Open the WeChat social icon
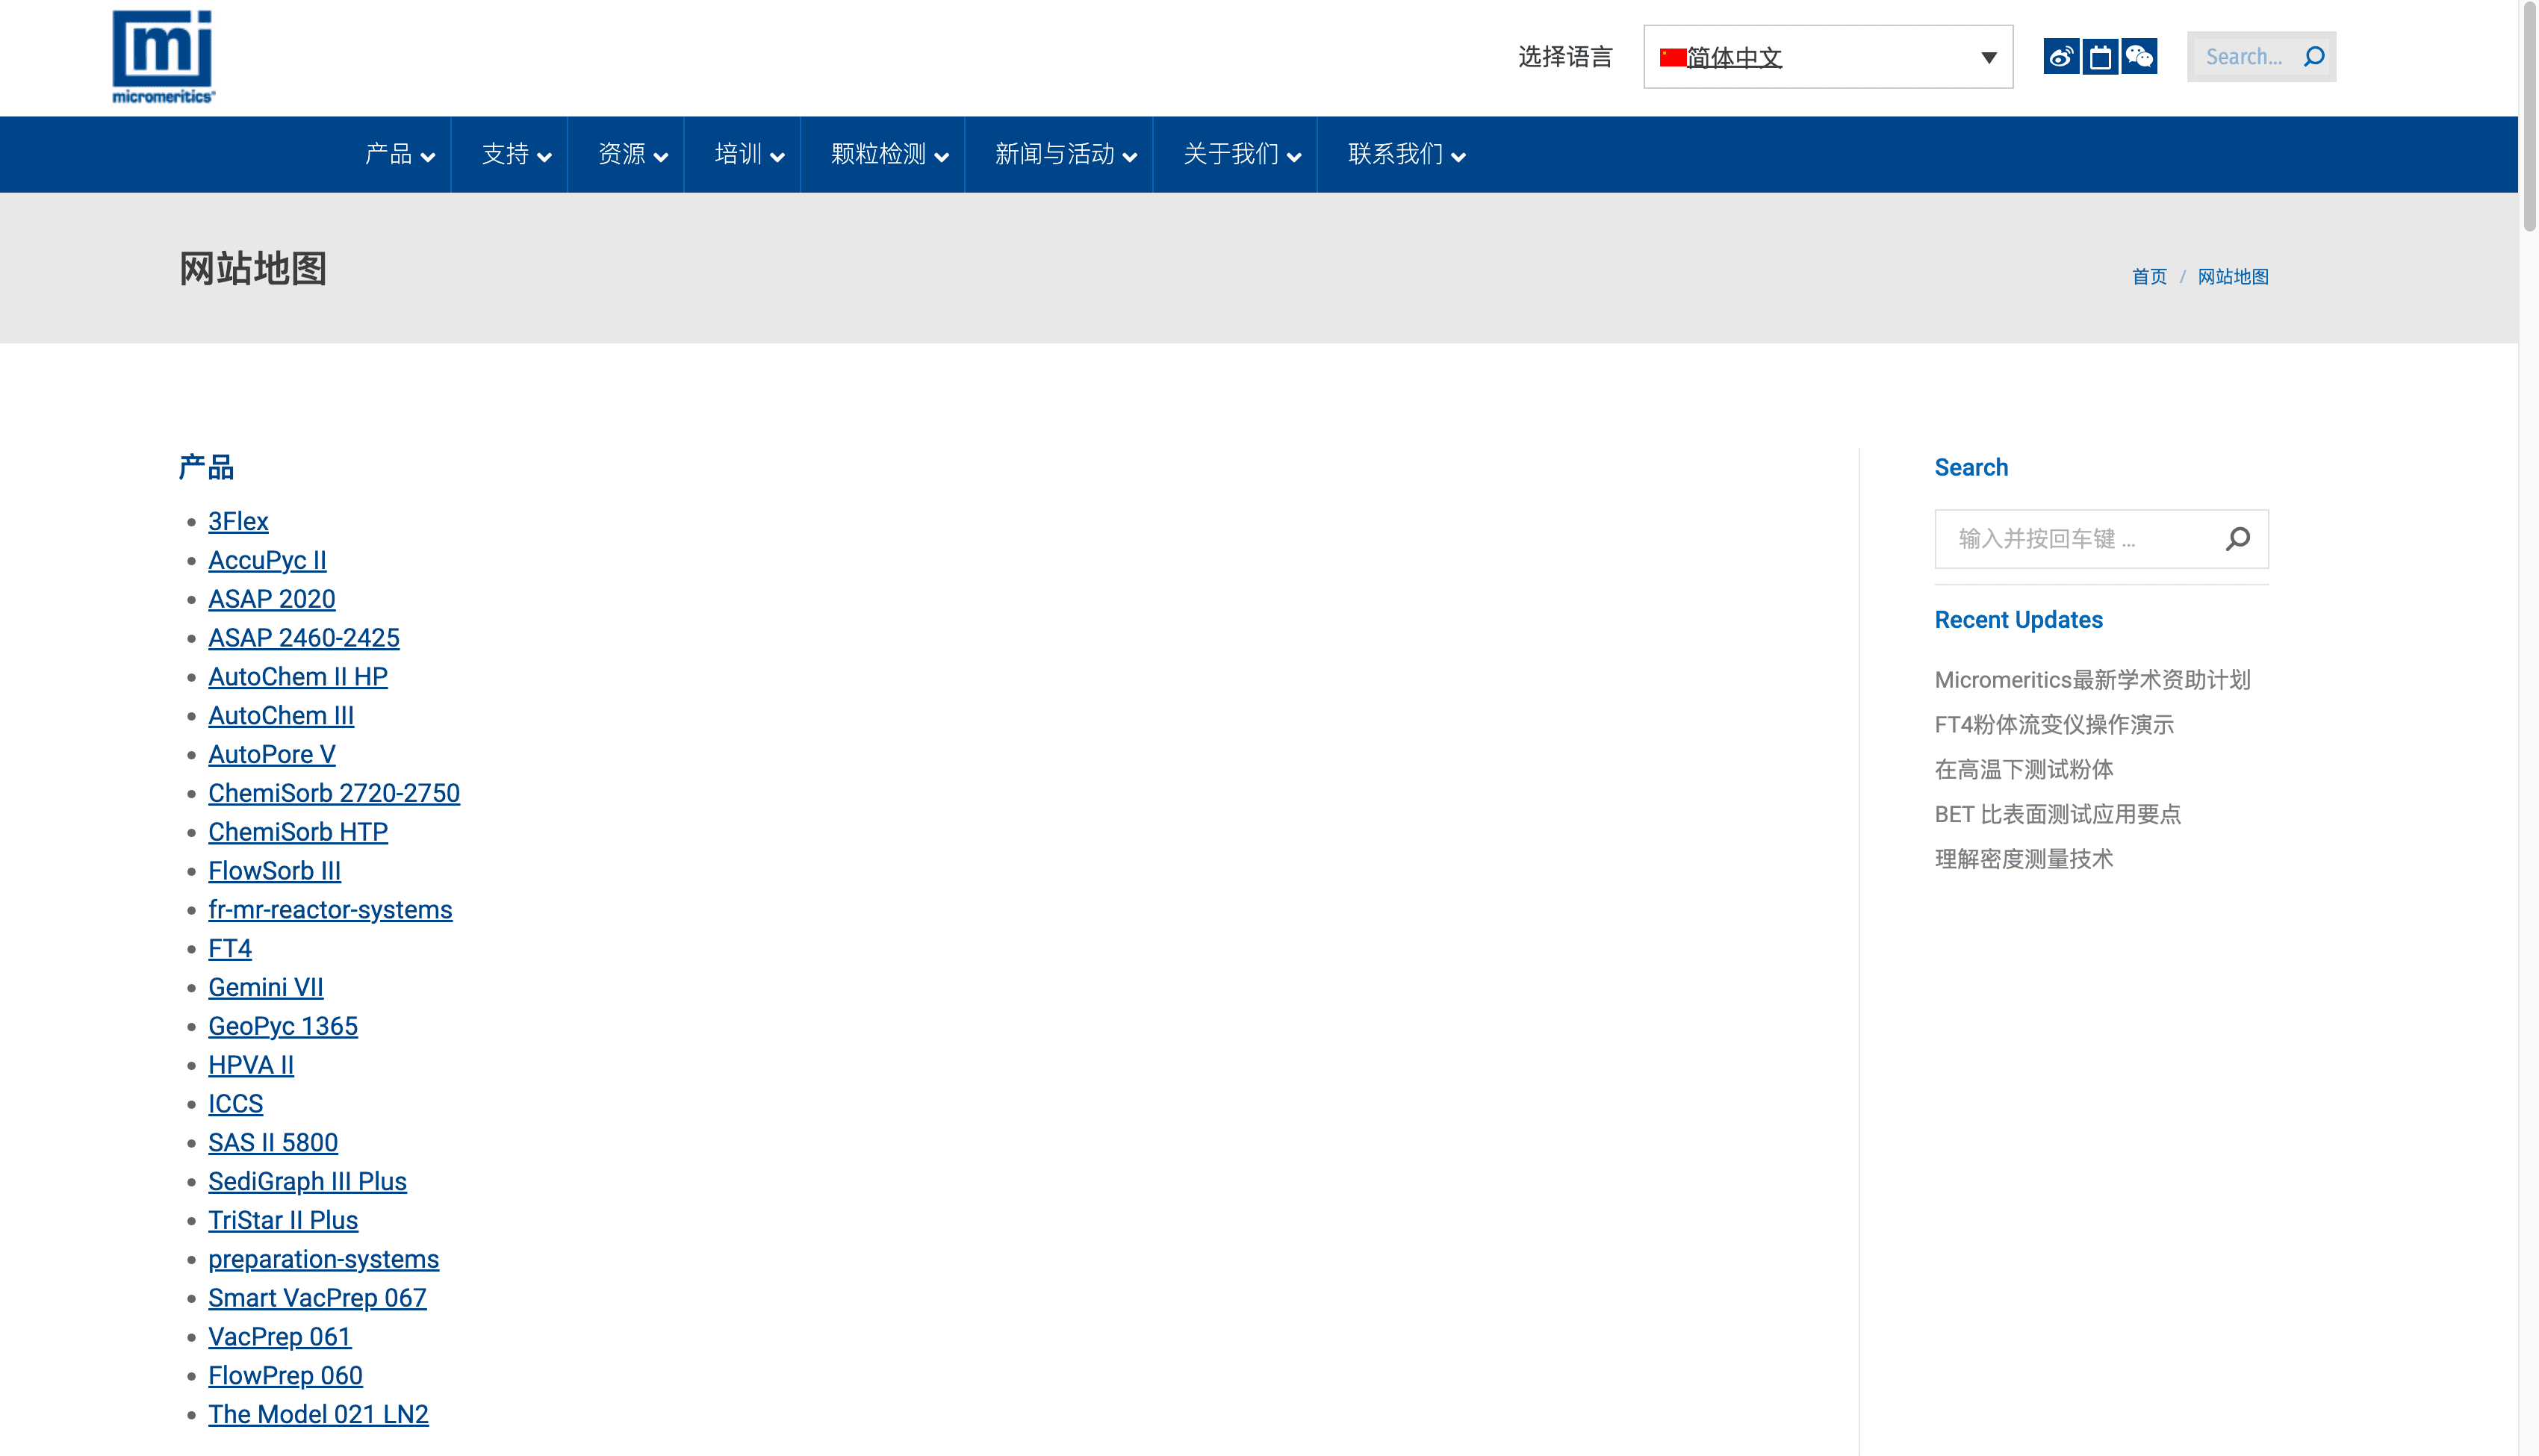The image size is (2539, 1456). [2139, 57]
